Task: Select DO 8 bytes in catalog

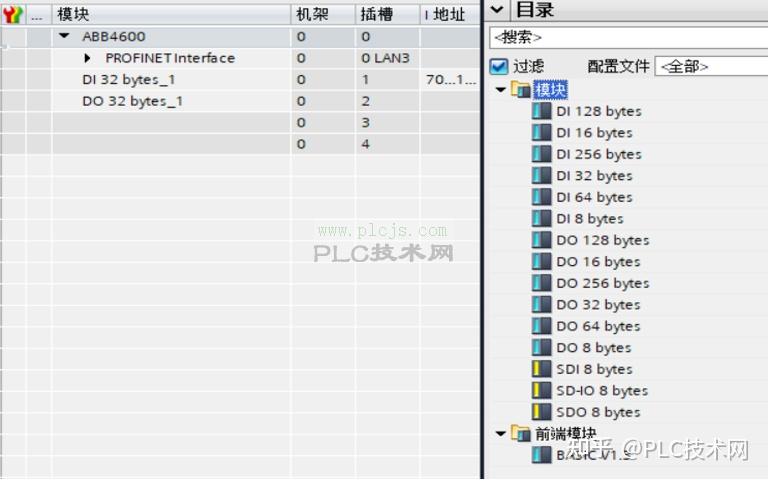Action: pyautogui.click(x=594, y=348)
